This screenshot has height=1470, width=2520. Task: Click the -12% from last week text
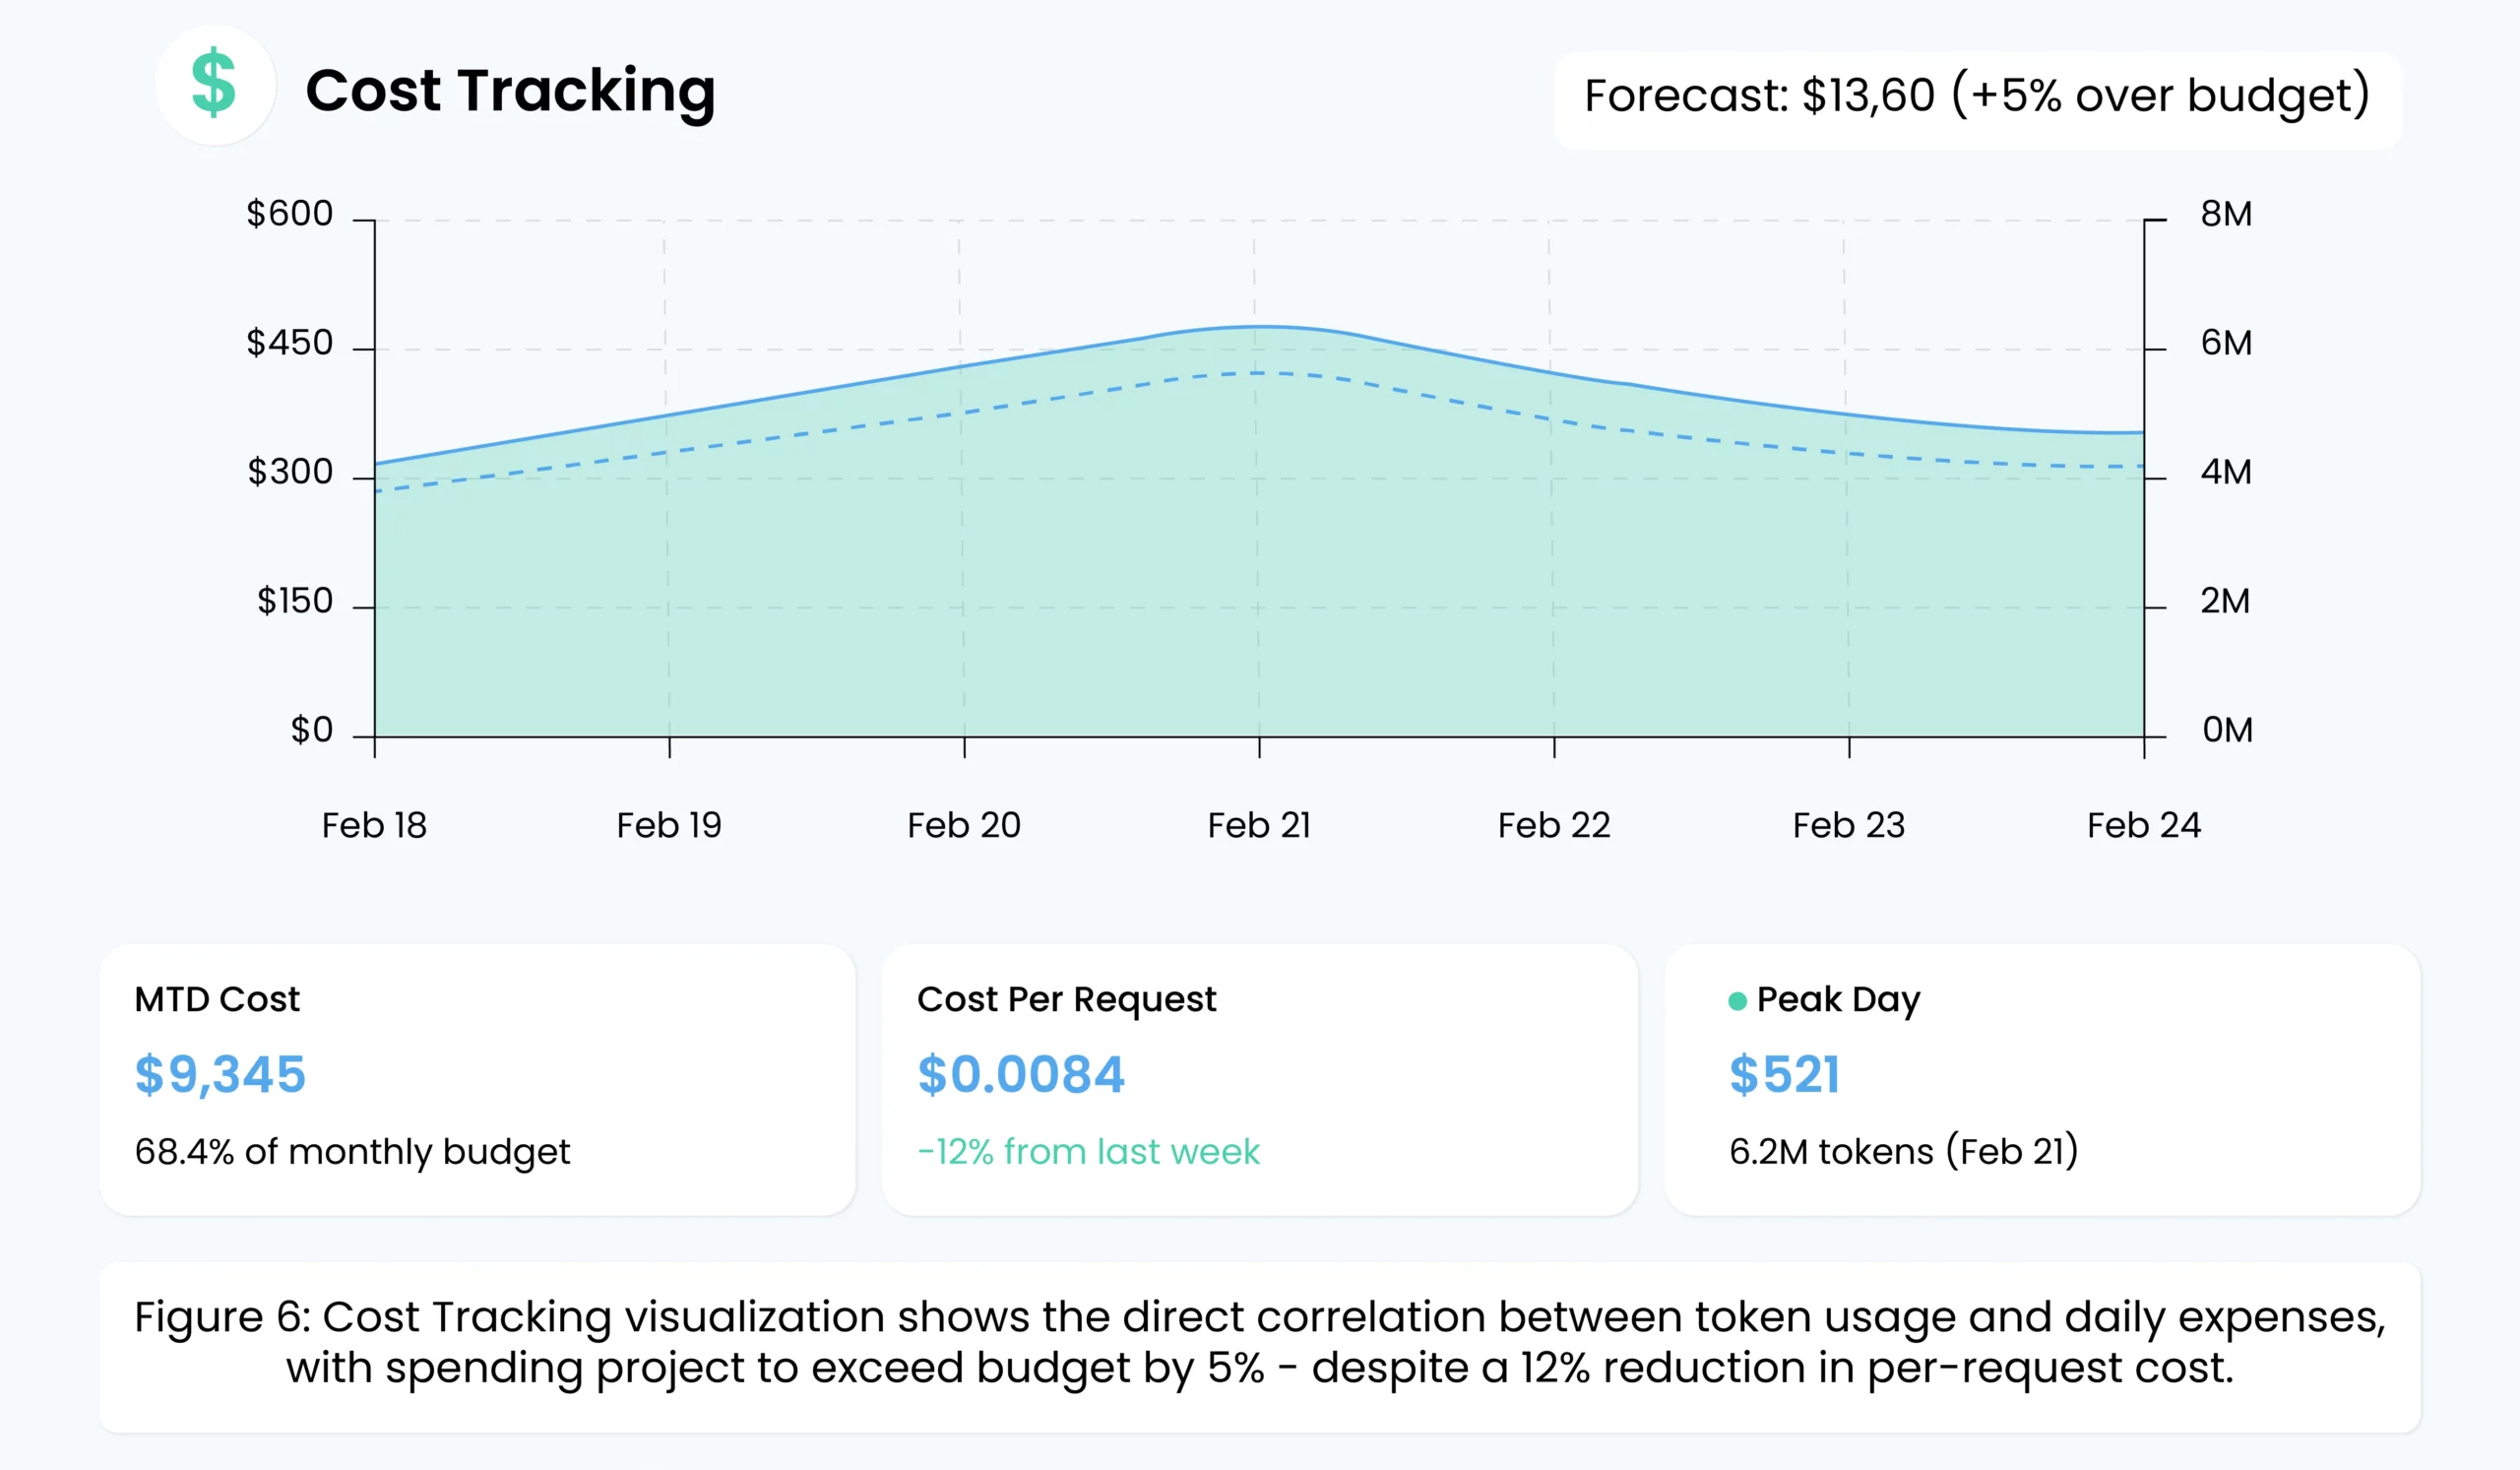click(x=1088, y=1152)
